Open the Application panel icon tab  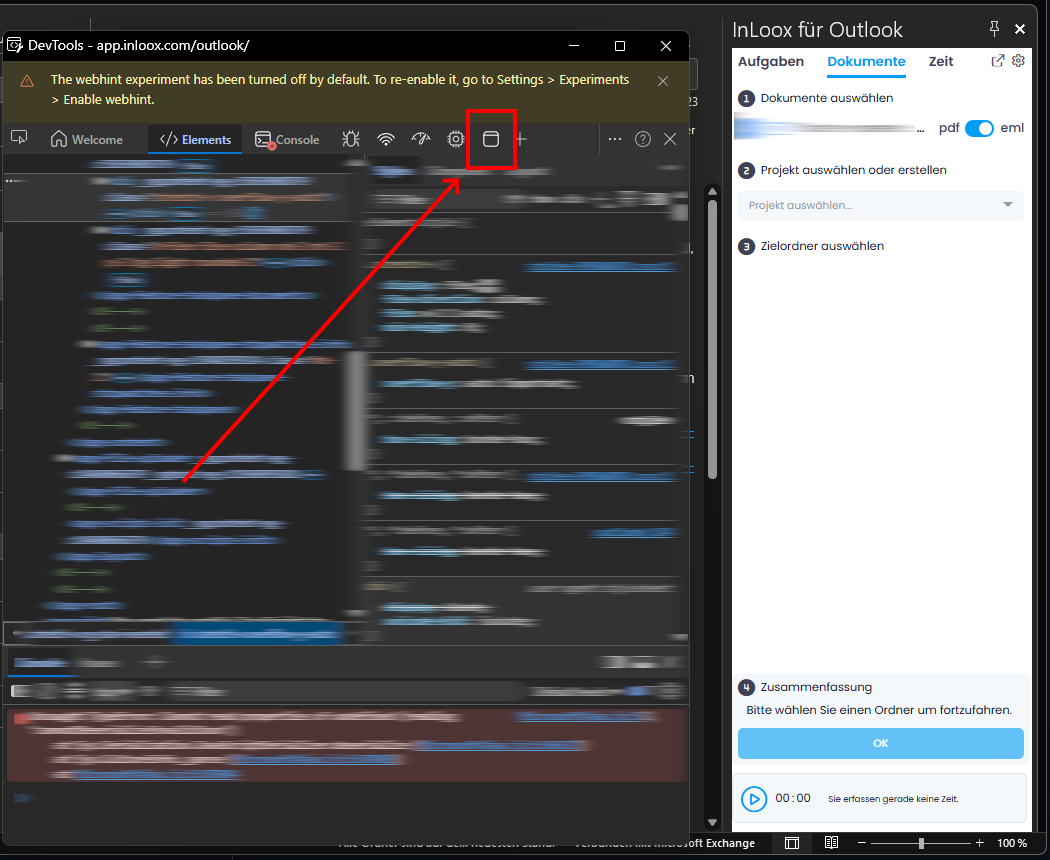tap(491, 139)
